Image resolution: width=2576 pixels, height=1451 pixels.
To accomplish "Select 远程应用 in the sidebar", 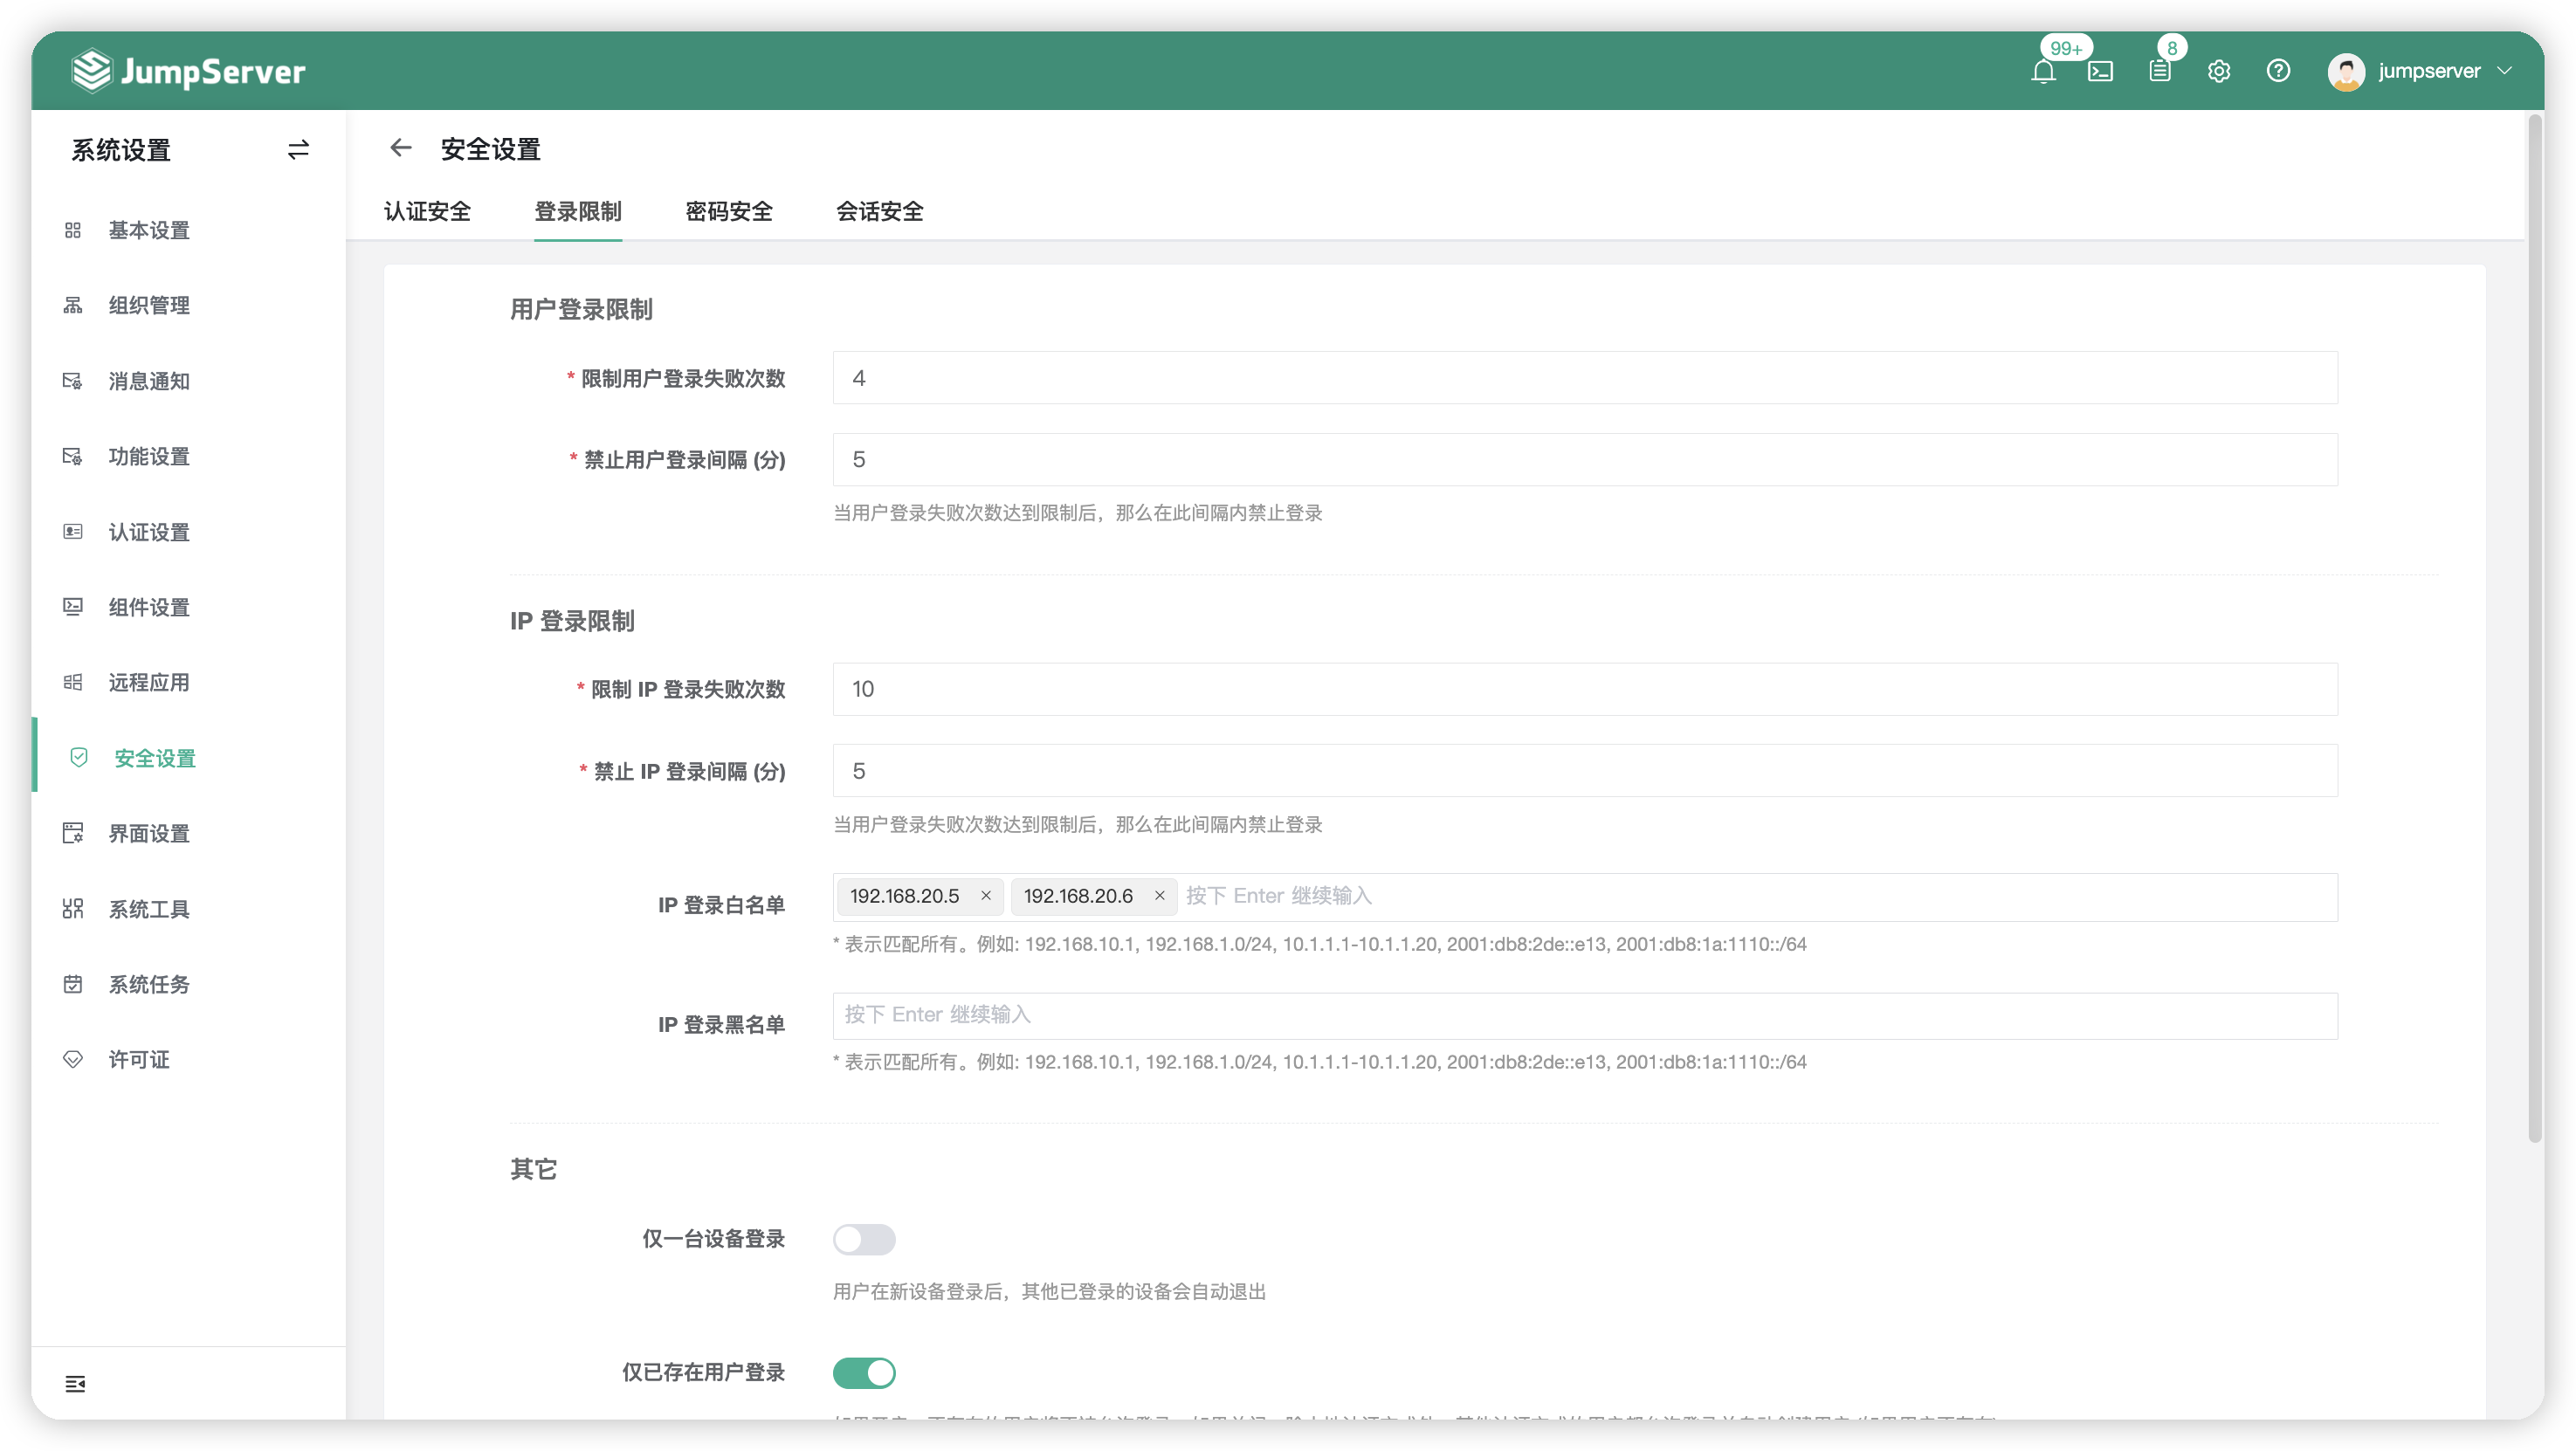I will (150, 682).
